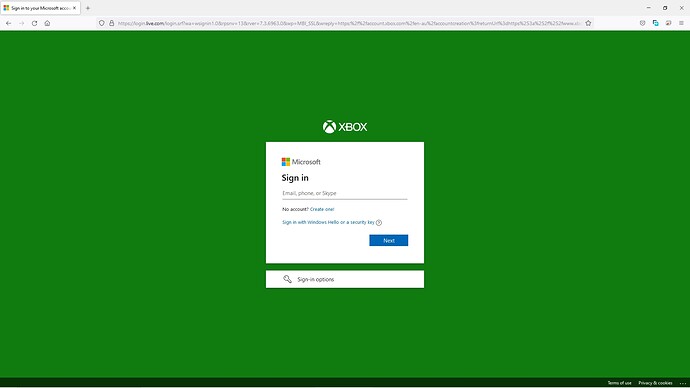This screenshot has height=388, width=690.
Task: Restore down the browser window
Action: (x=665, y=8)
